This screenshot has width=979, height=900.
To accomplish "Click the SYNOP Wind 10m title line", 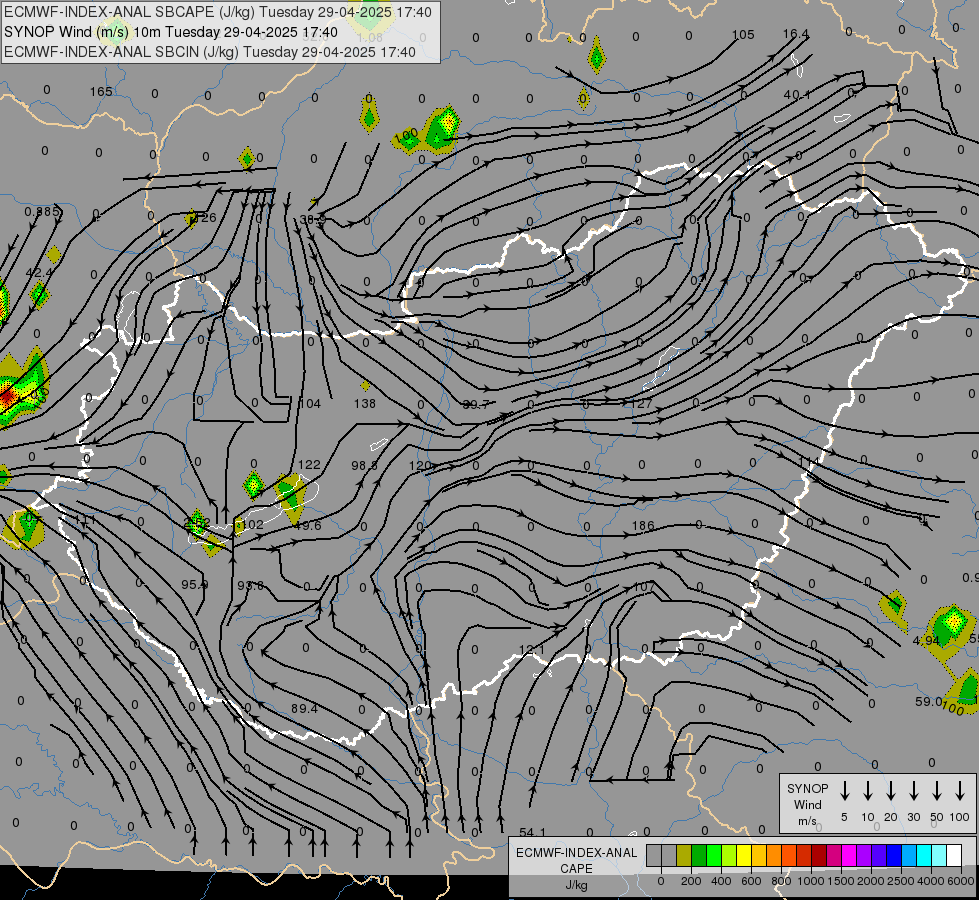I will click(x=170, y=32).
